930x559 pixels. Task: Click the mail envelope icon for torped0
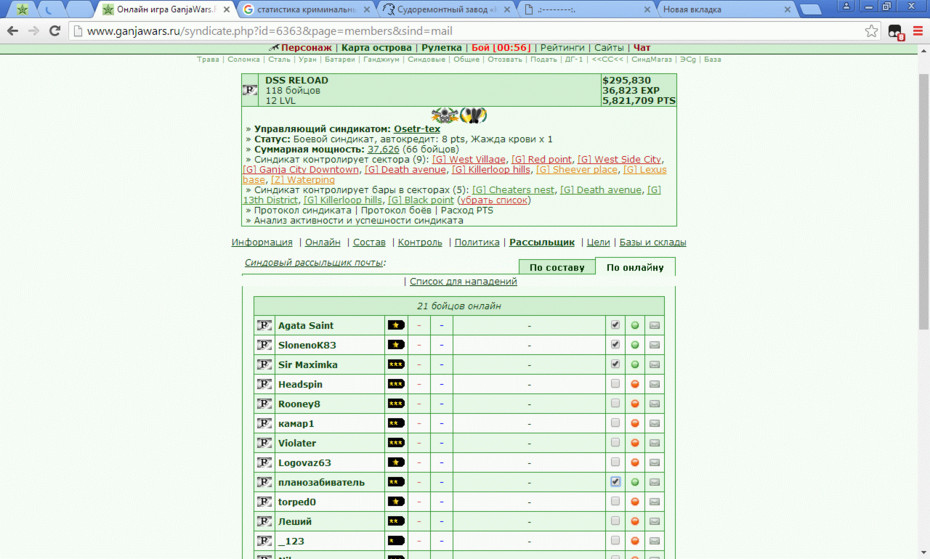point(654,501)
